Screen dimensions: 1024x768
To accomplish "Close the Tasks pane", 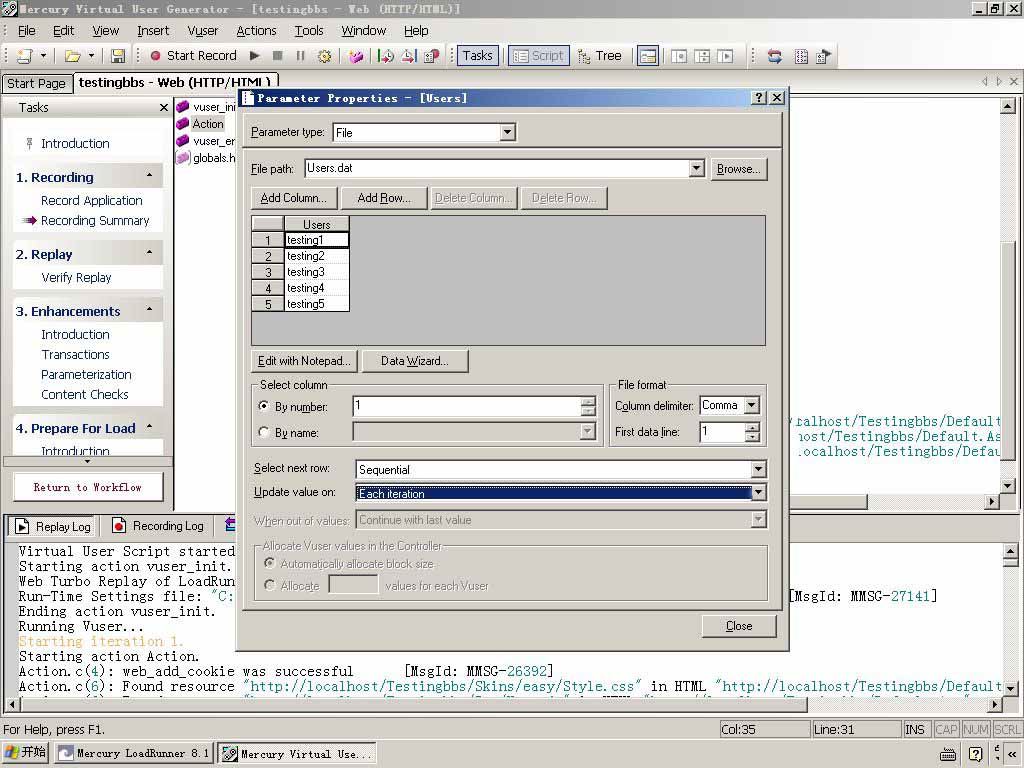I will click(x=164, y=108).
